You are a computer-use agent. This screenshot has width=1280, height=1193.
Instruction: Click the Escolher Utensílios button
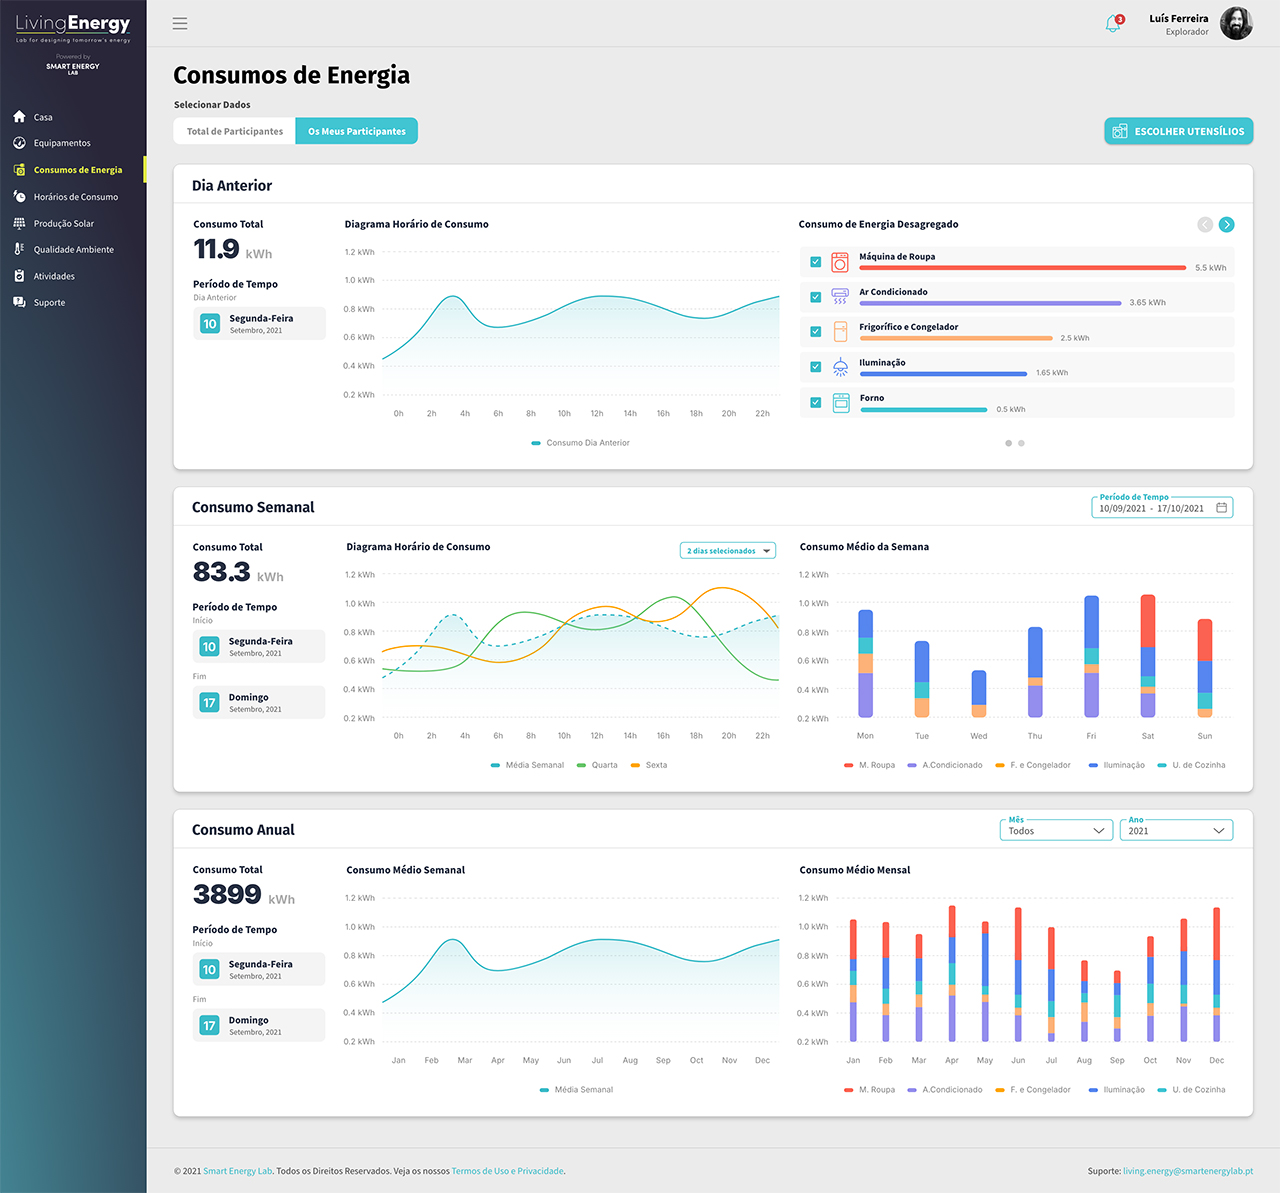point(1178,131)
